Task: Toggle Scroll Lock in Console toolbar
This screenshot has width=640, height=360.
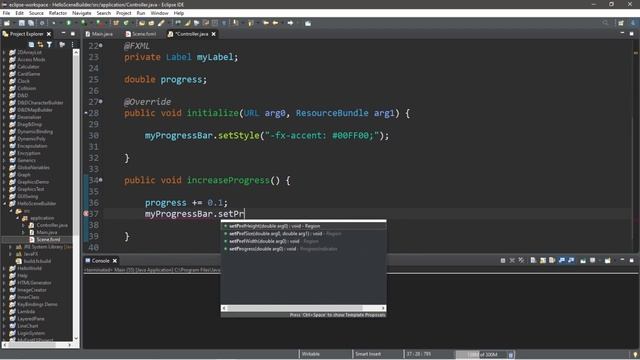Action: point(542,260)
